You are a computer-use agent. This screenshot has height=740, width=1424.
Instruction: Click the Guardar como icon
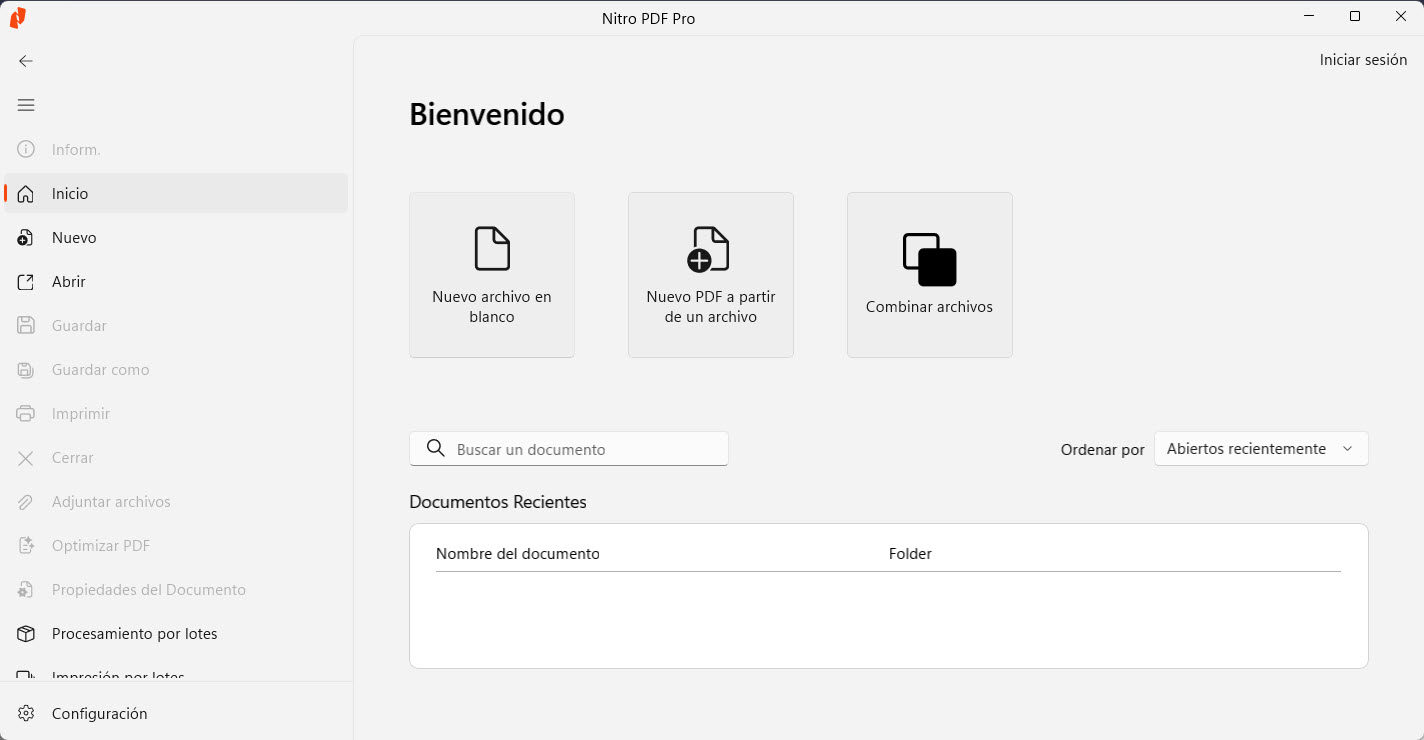(x=26, y=370)
